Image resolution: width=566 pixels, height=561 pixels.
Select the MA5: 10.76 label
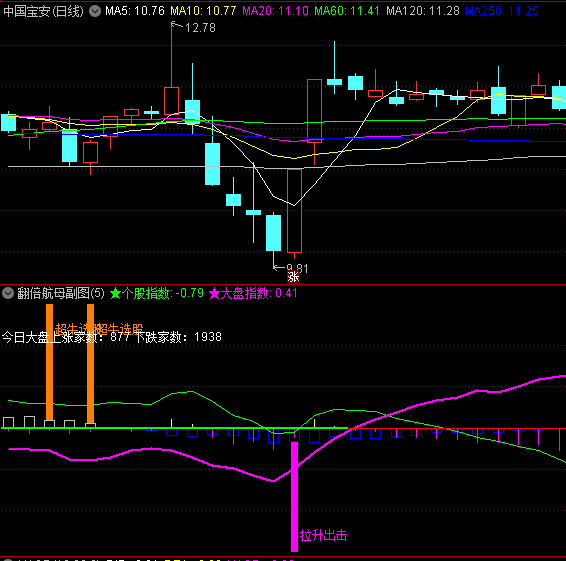pos(135,11)
